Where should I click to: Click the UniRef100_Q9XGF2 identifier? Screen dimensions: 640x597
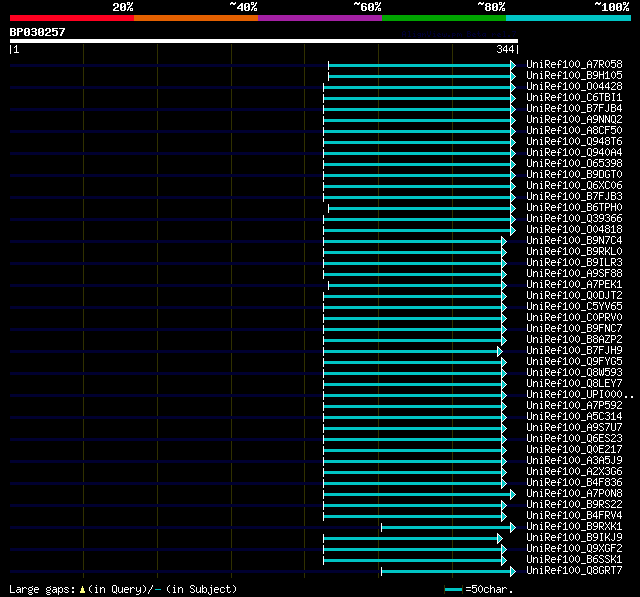(574, 549)
